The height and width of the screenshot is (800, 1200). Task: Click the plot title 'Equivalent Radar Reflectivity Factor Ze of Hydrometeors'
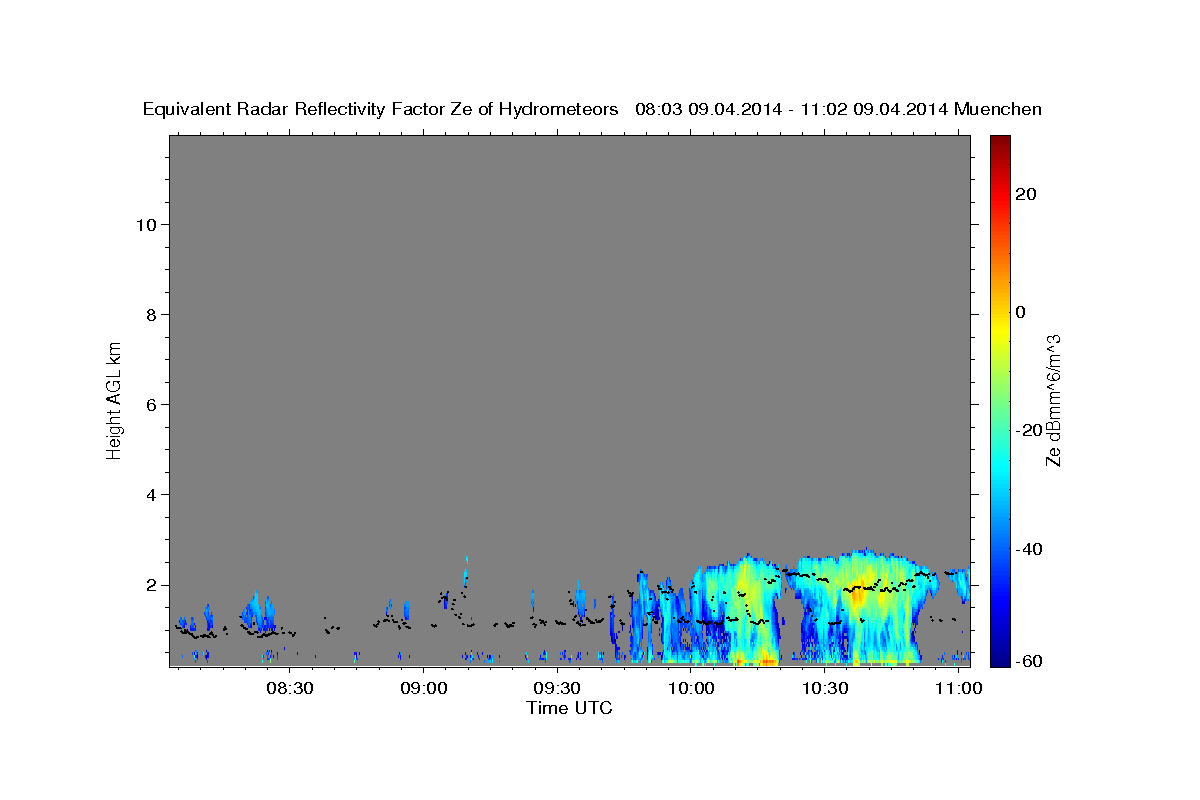click(x=381, y=110)
